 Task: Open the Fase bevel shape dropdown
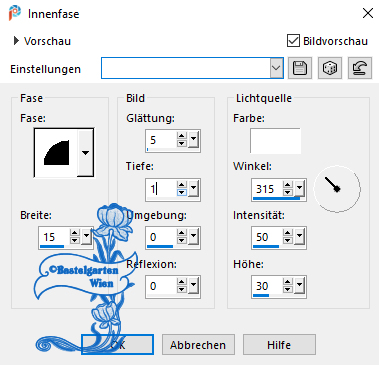click(85, 153)
